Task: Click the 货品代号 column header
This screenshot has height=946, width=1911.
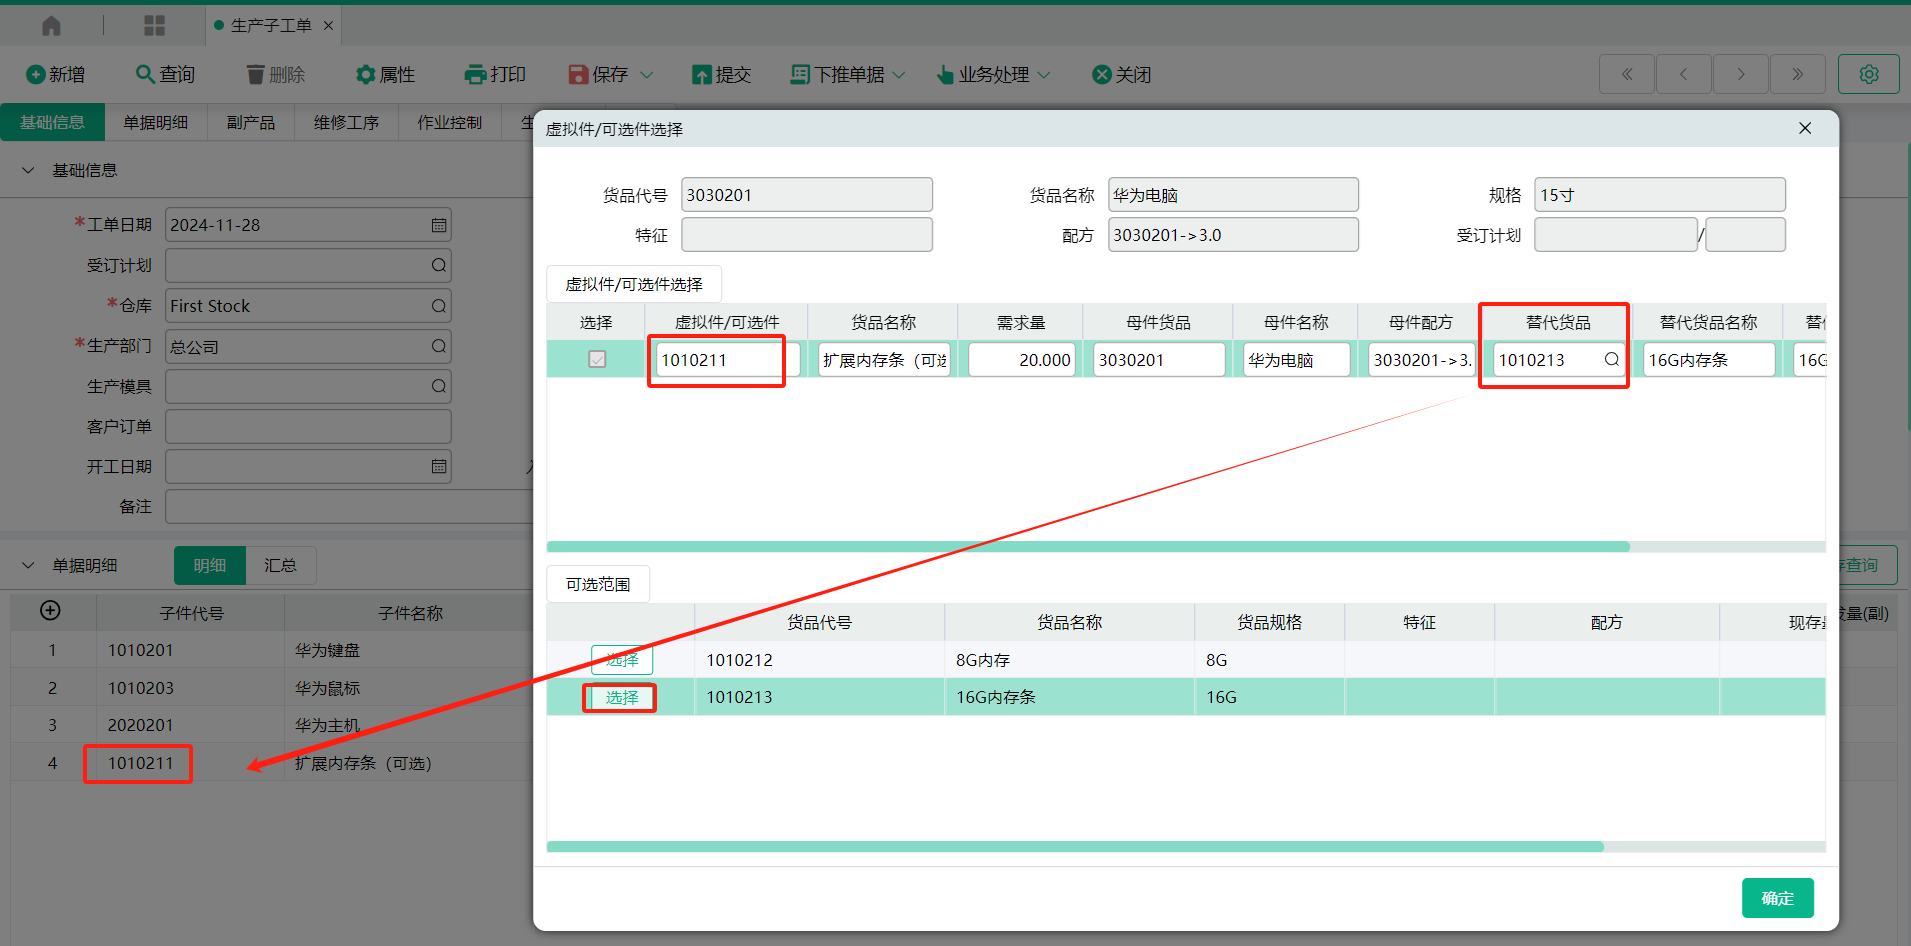Action: (819, 622)
